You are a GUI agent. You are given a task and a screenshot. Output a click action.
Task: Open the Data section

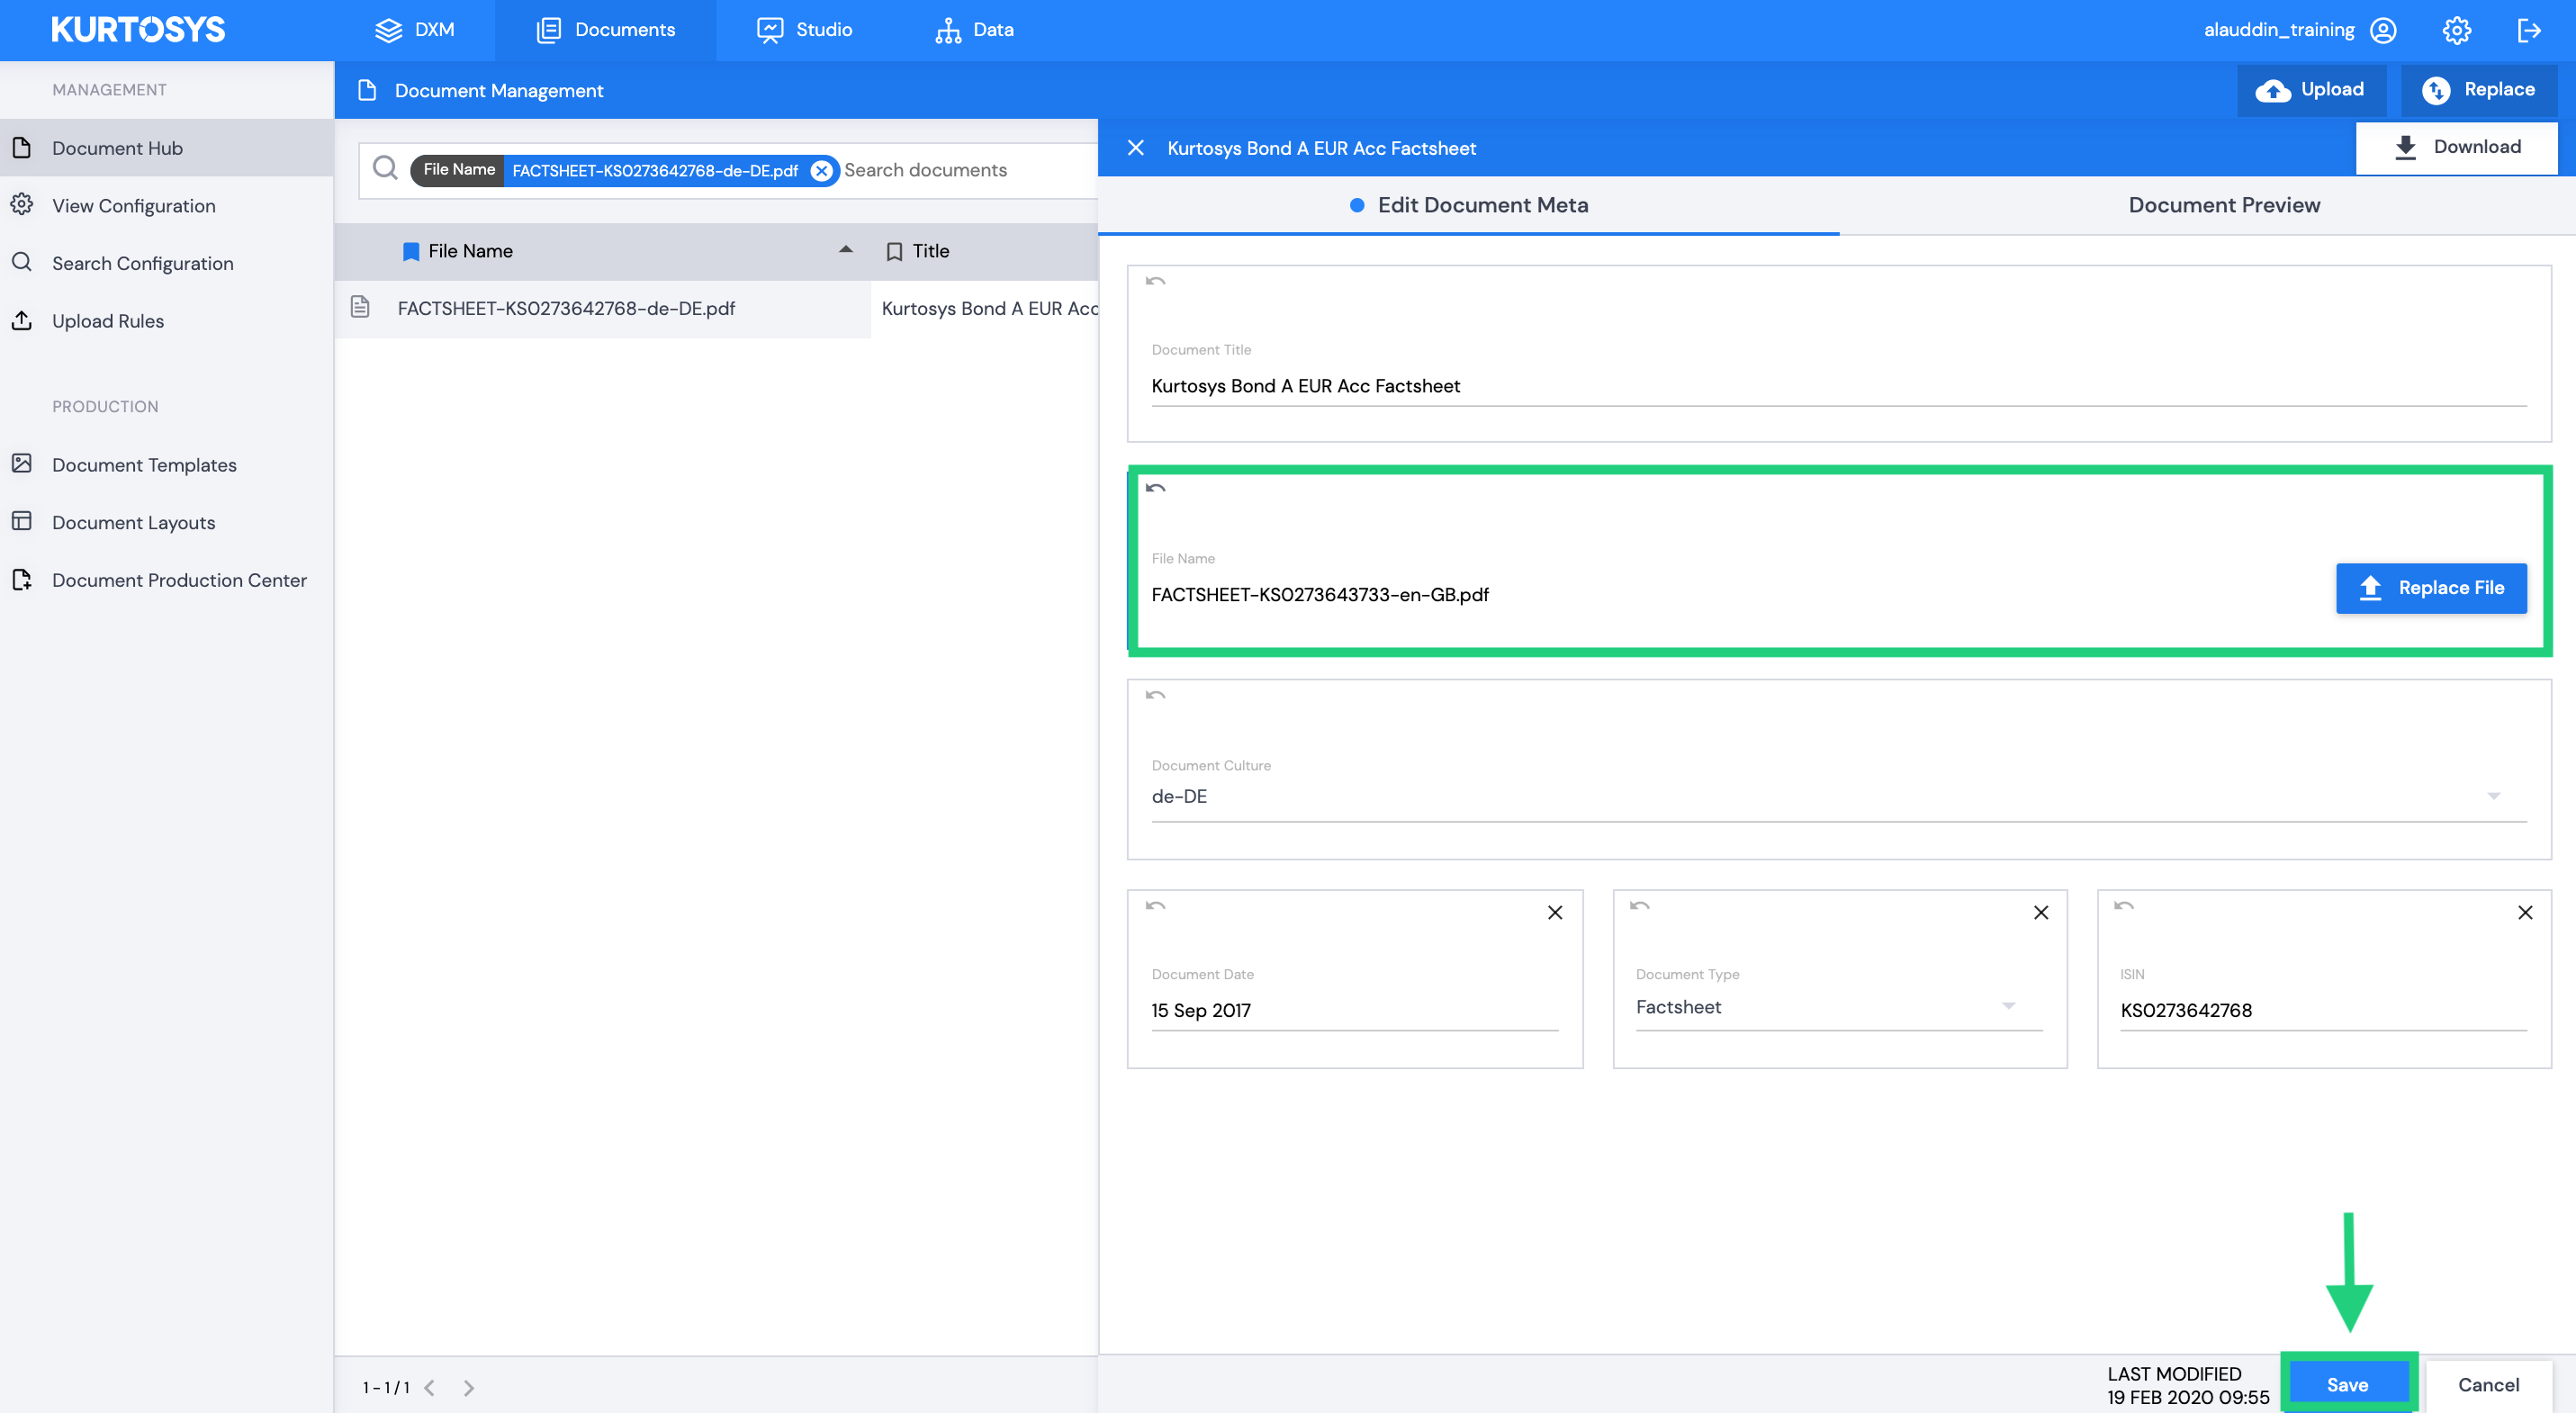(x=974, y=30)
